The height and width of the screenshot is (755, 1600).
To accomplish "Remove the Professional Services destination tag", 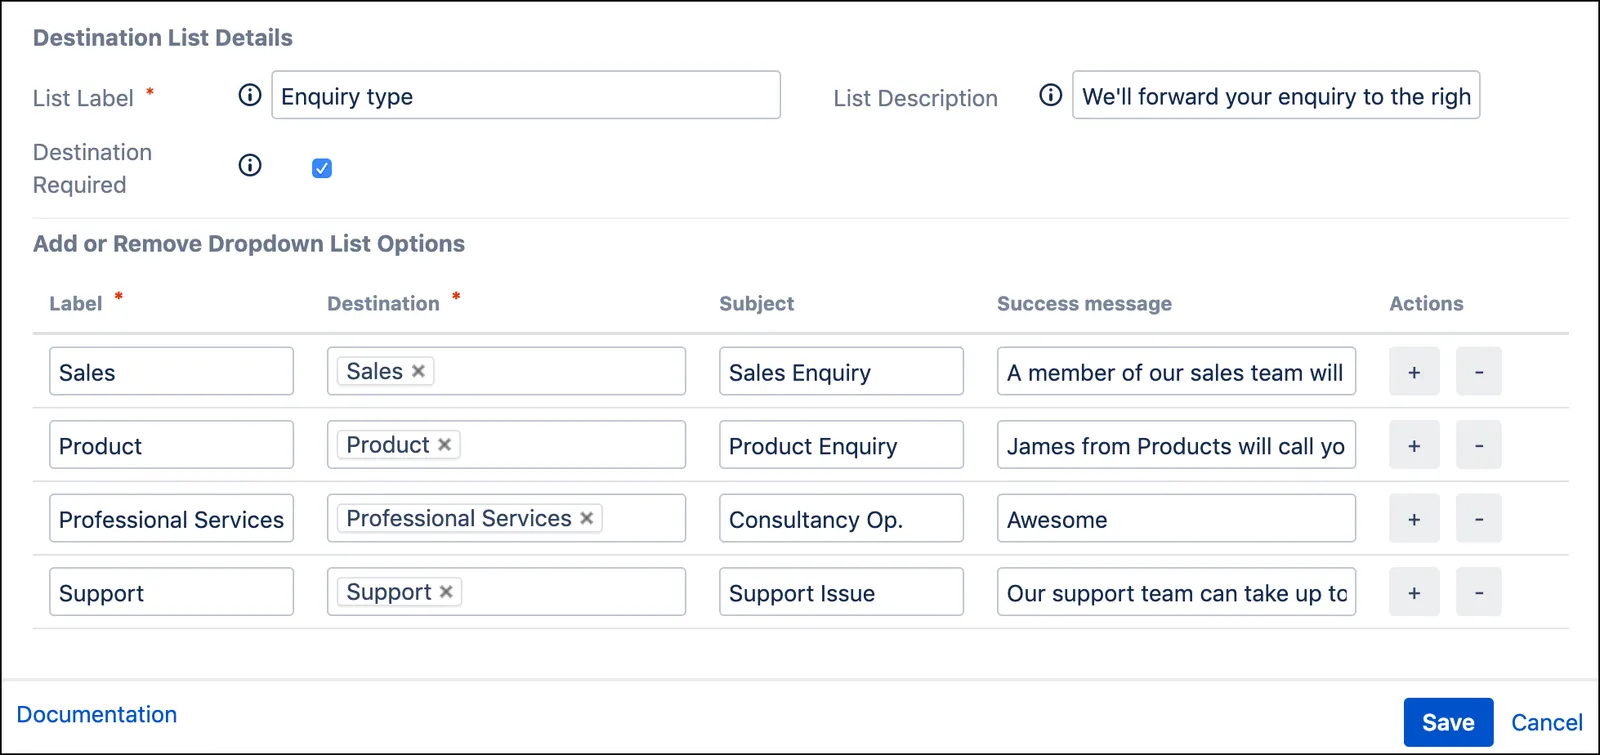I will tap(587, 518).
